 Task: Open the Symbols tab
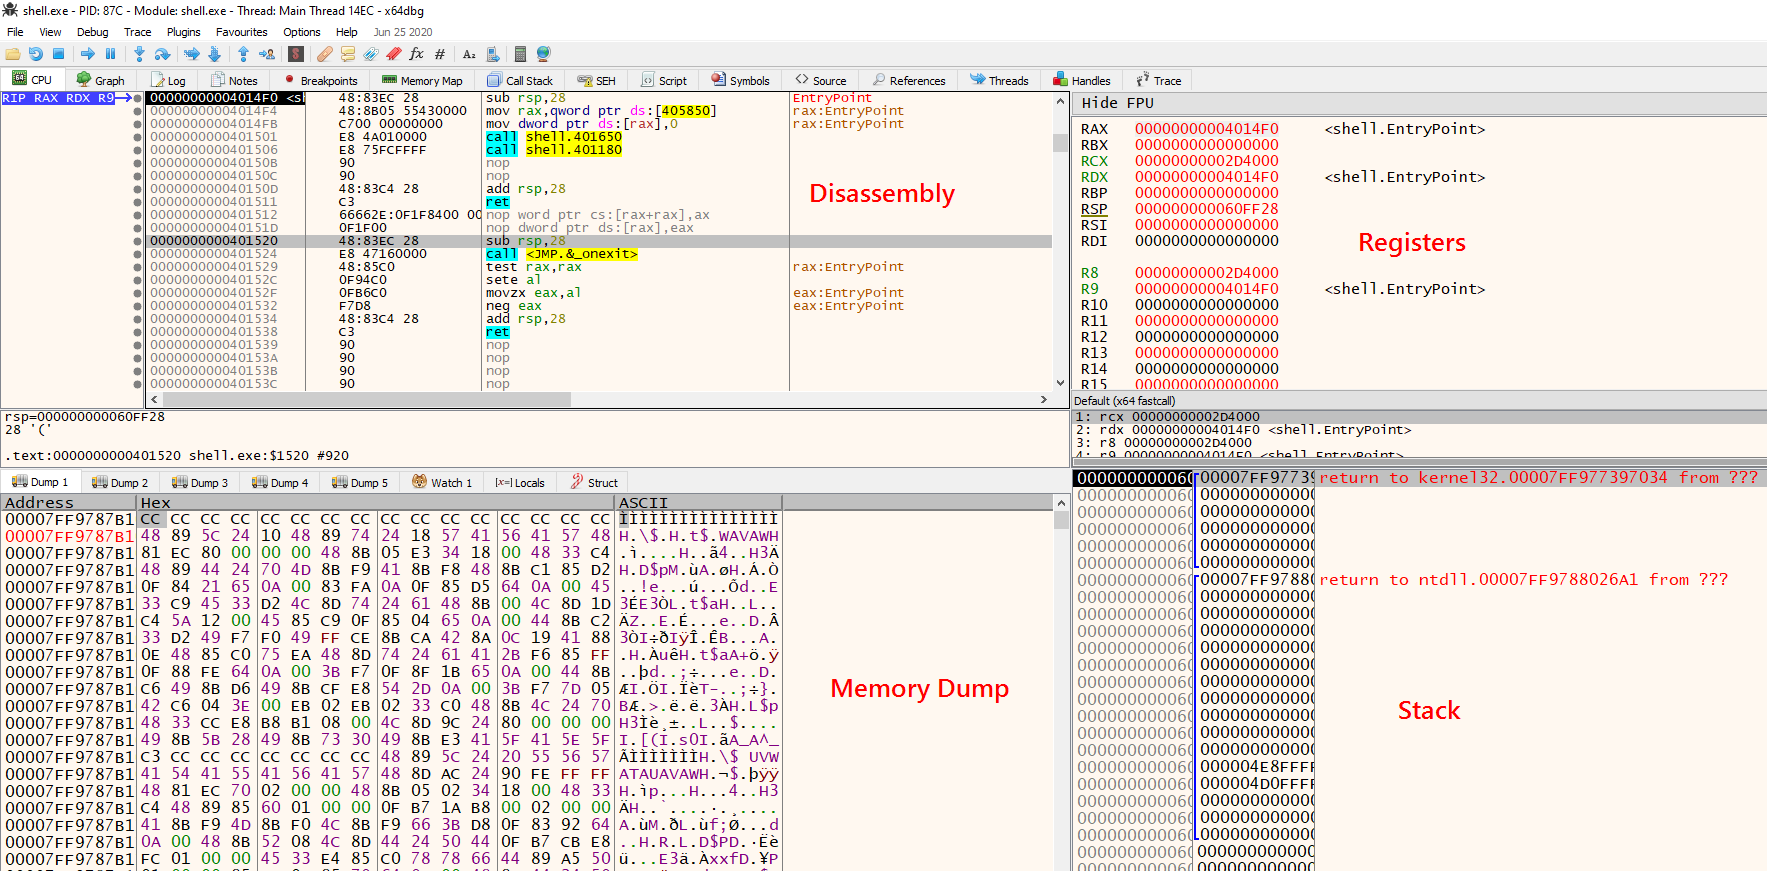tap(740, 81)
